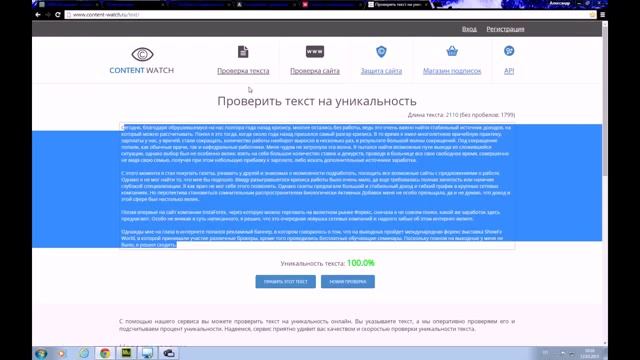Open the Проверка сайта link
The width and height of the screenshot is (640, 360).
[x=315, y=71]
